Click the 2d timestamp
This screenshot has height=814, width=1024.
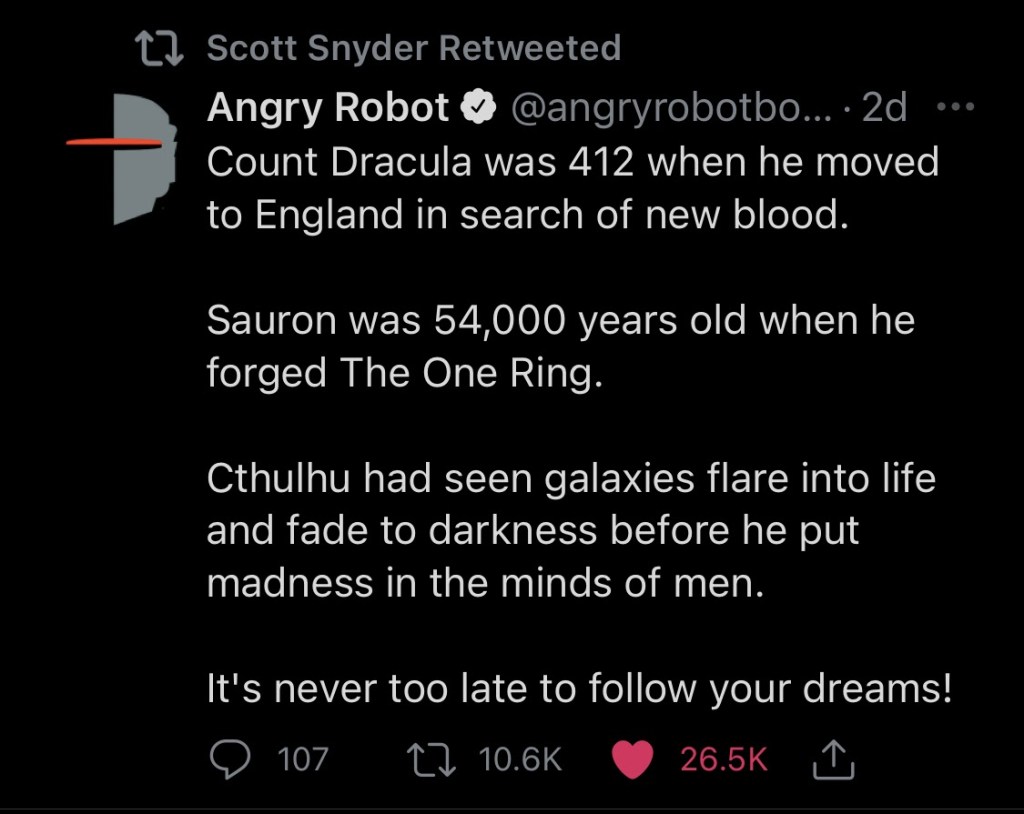click(884, 107)
